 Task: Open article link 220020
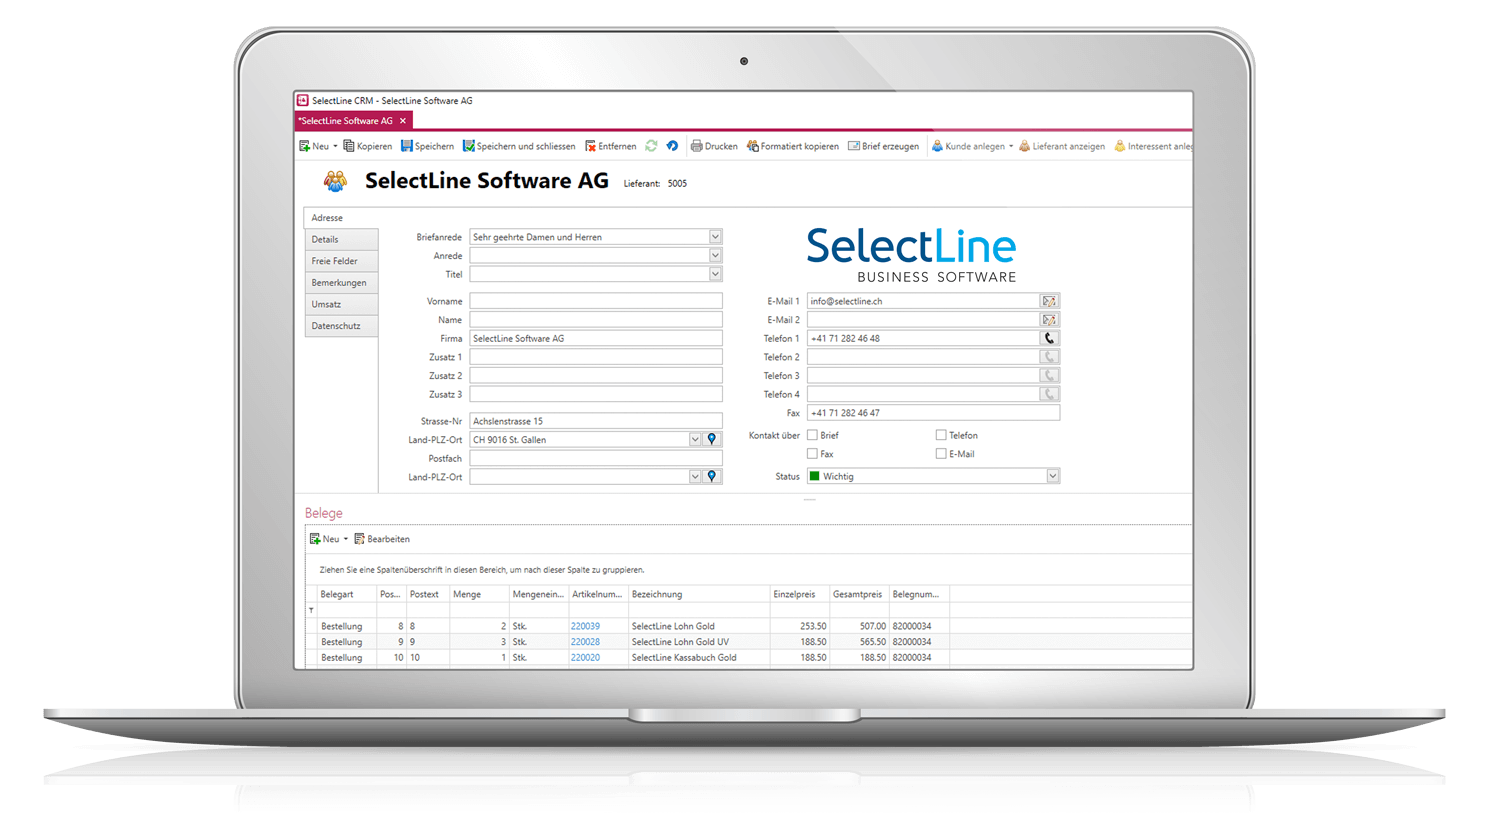point(585,658)
